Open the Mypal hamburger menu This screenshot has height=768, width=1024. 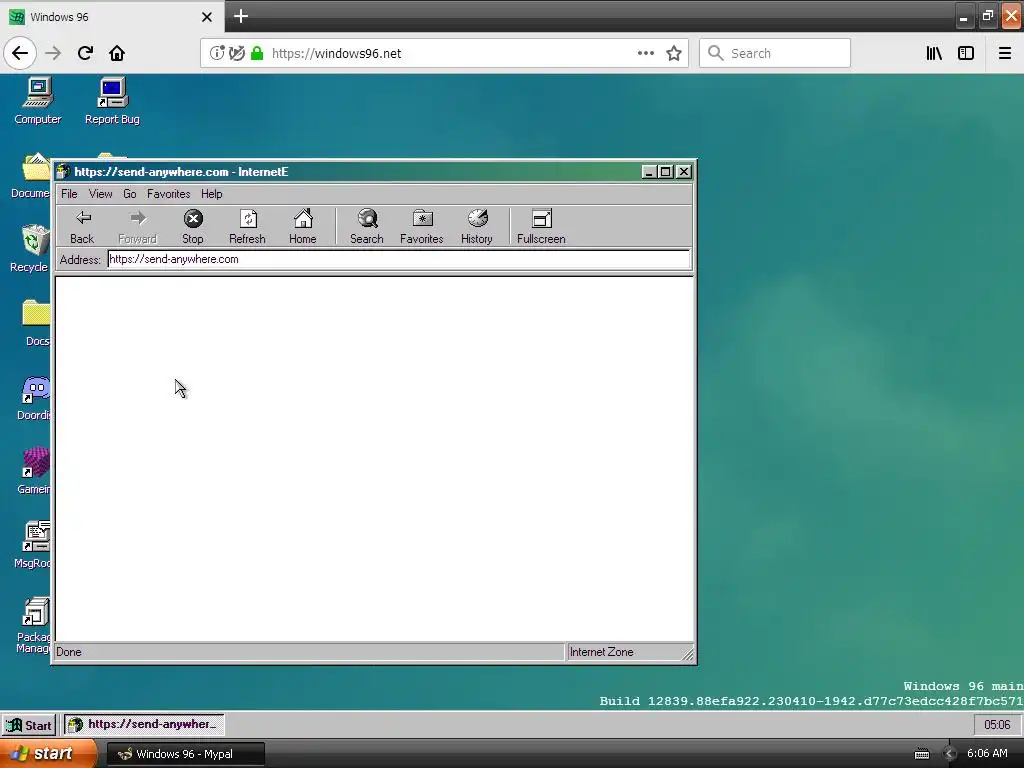point(1005,53)
